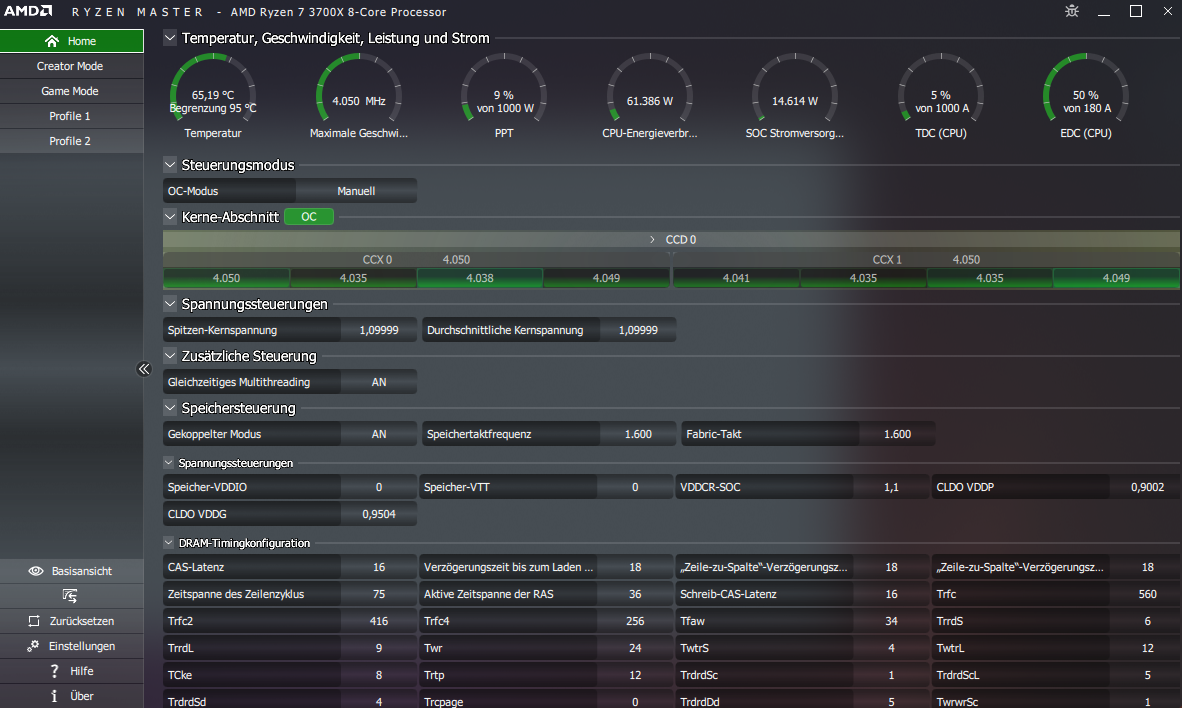Click the gear icon for Einstellungen
Viewport: 1182px width, 708px height.
(33, 646)
